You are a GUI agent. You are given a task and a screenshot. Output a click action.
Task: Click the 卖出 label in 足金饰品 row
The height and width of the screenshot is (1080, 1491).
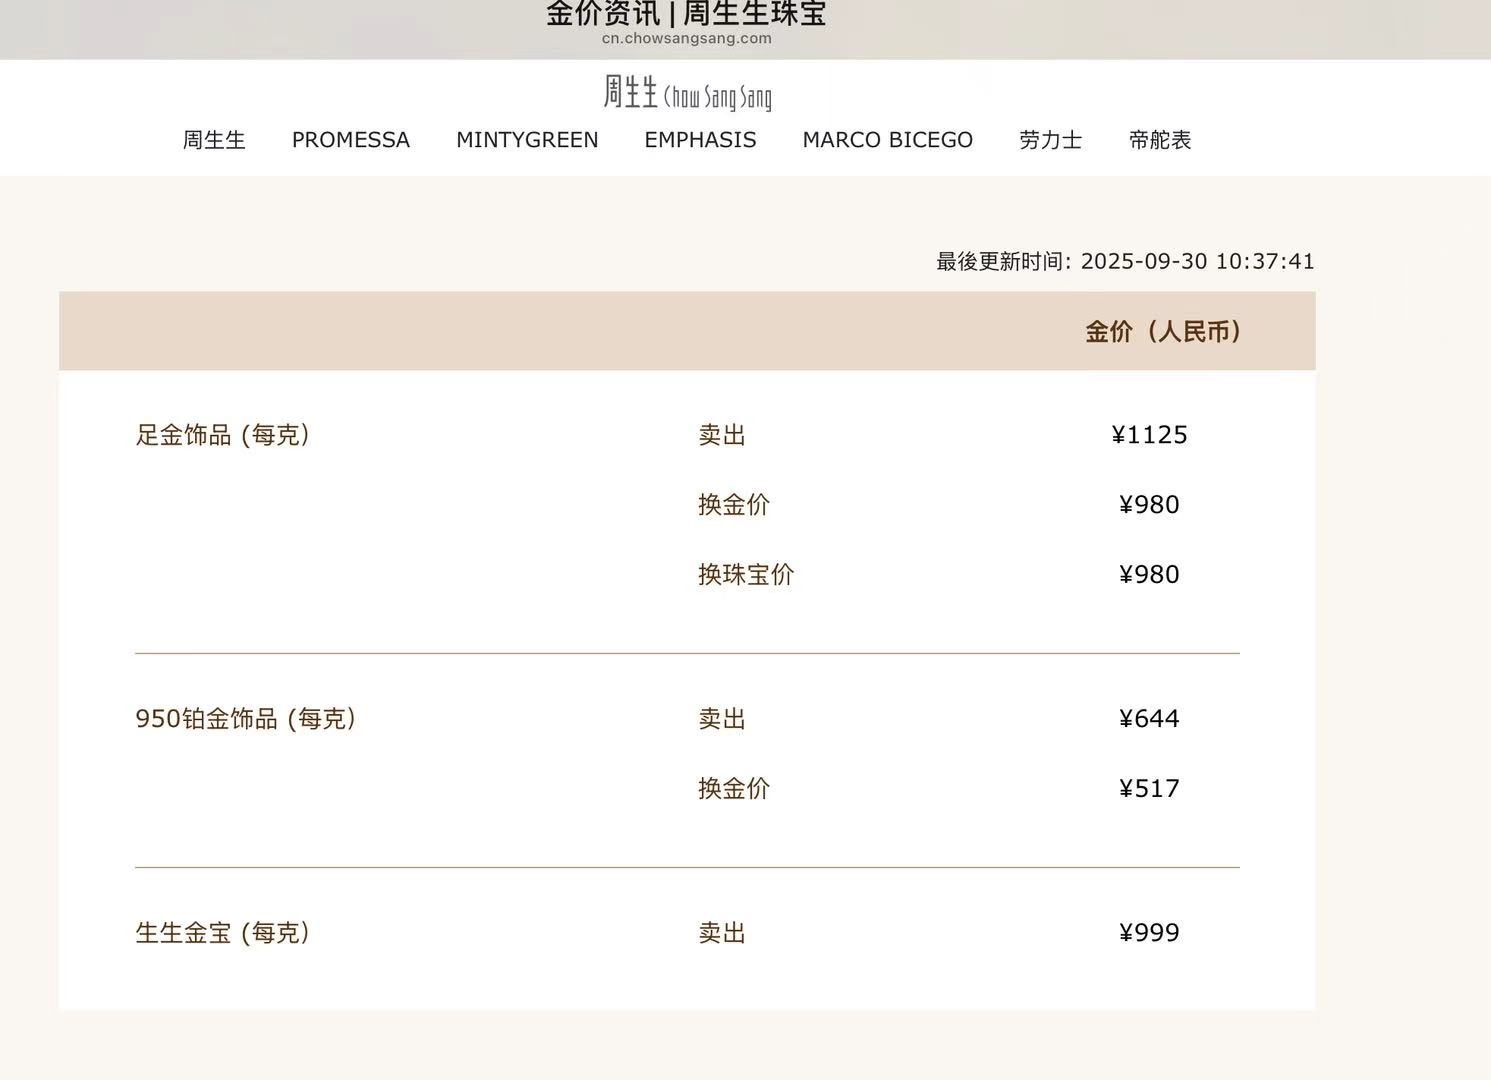722,435
